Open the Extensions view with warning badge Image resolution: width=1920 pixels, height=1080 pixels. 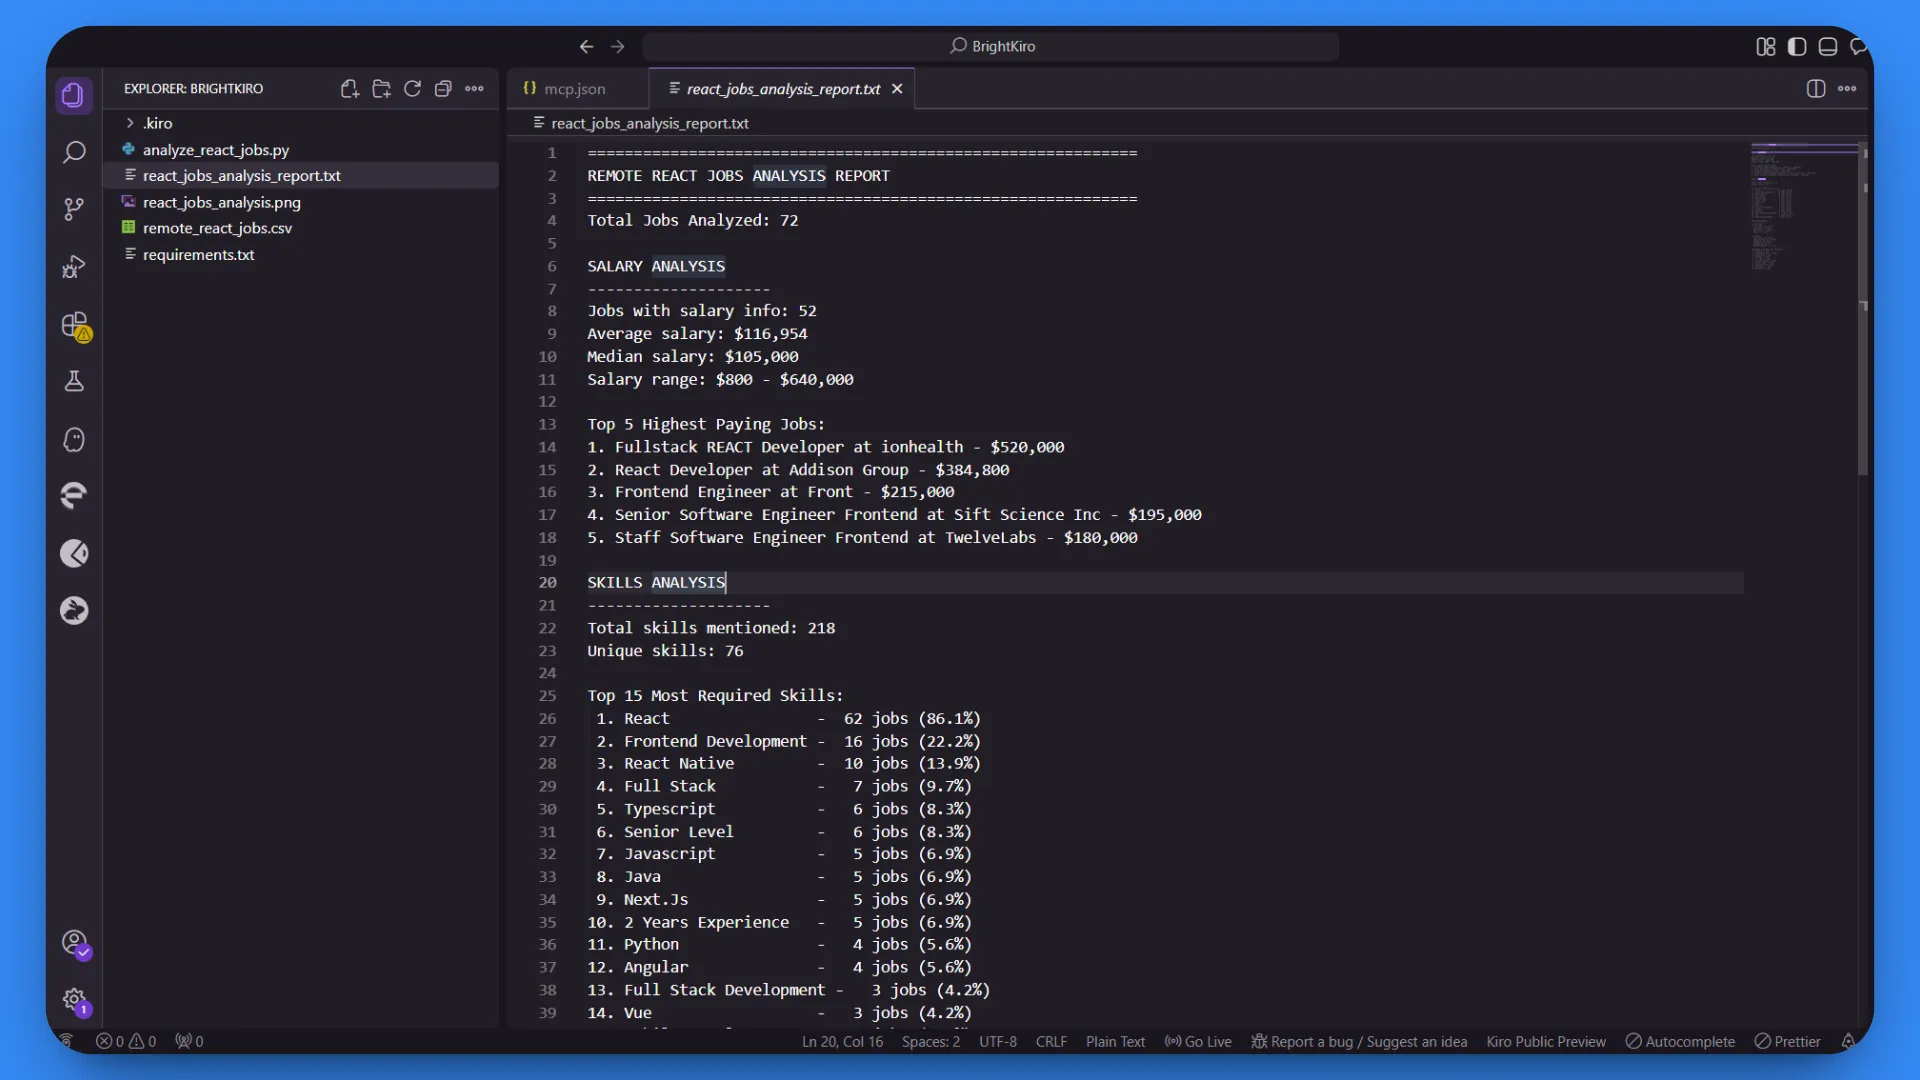point(75,326)
